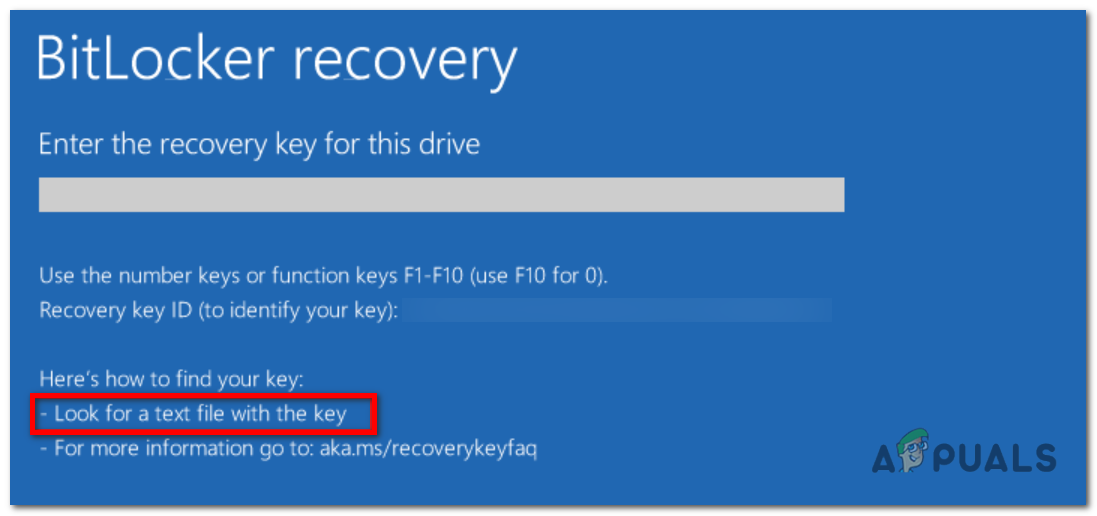Click the dash bullet before "For more information"
1097x516 pixels.
tap(44, 448)
